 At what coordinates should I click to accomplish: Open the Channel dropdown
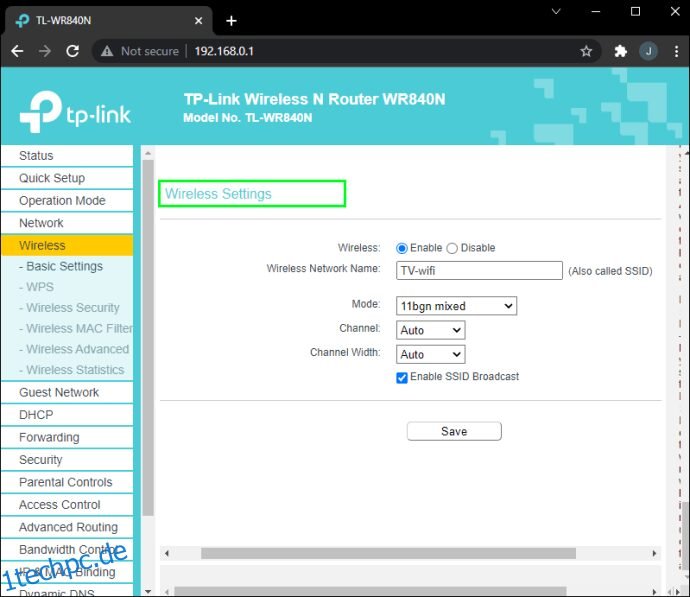430,330
